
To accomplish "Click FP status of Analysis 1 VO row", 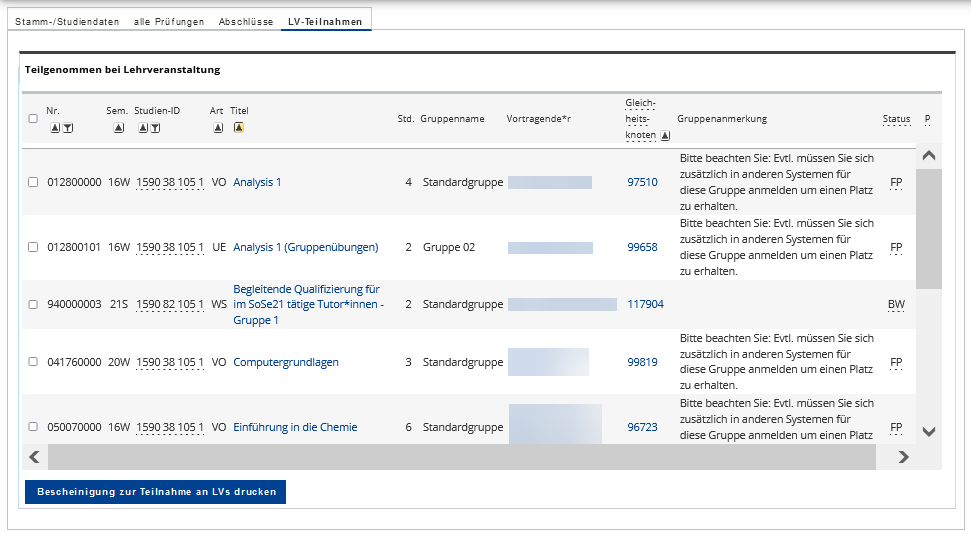I will tap(896, 182).
